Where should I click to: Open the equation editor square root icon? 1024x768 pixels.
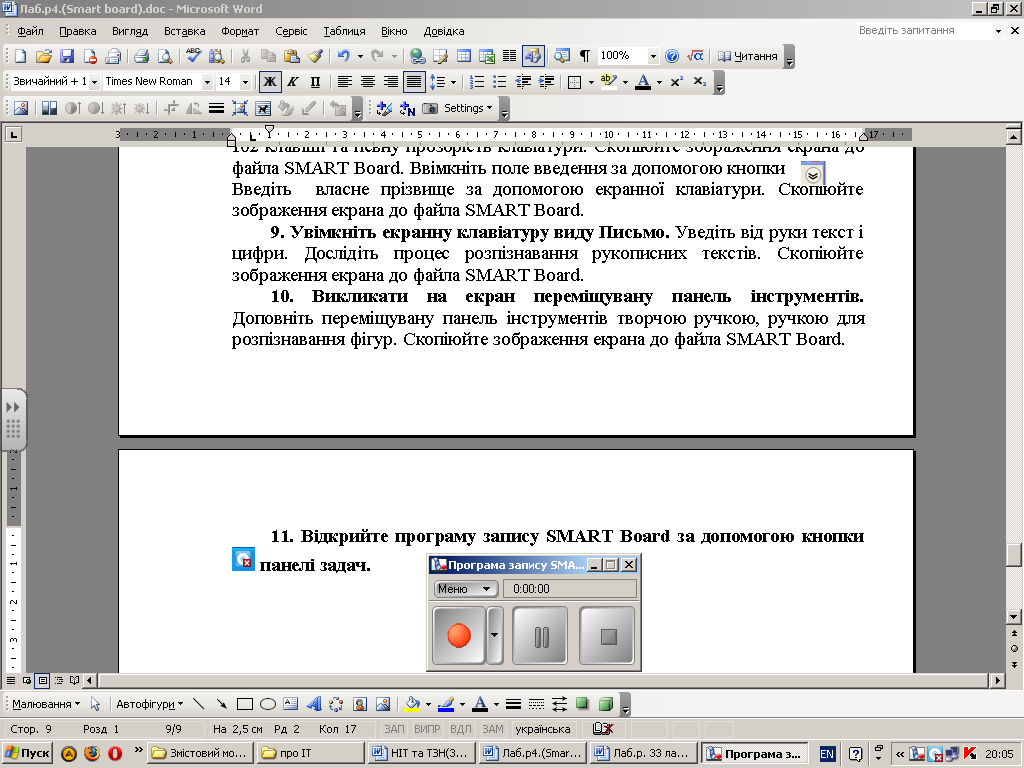695,56
